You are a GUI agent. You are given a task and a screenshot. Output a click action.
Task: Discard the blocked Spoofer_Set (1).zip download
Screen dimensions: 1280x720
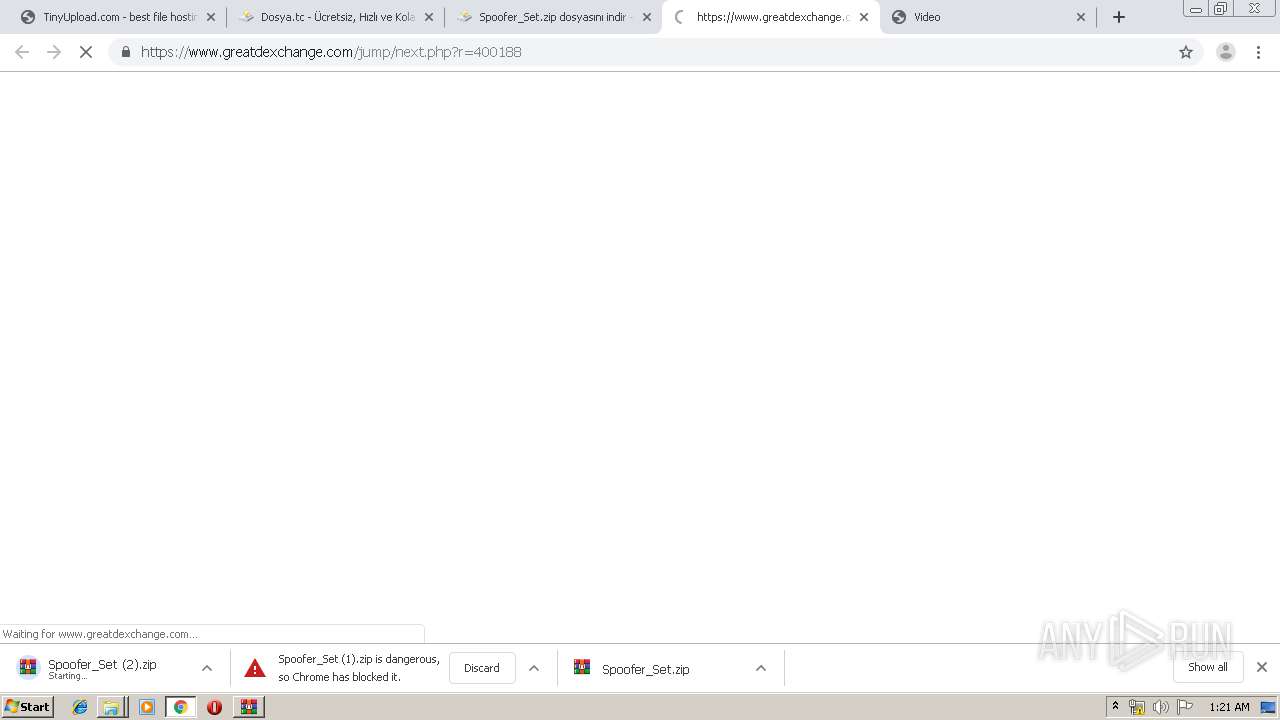482,668
